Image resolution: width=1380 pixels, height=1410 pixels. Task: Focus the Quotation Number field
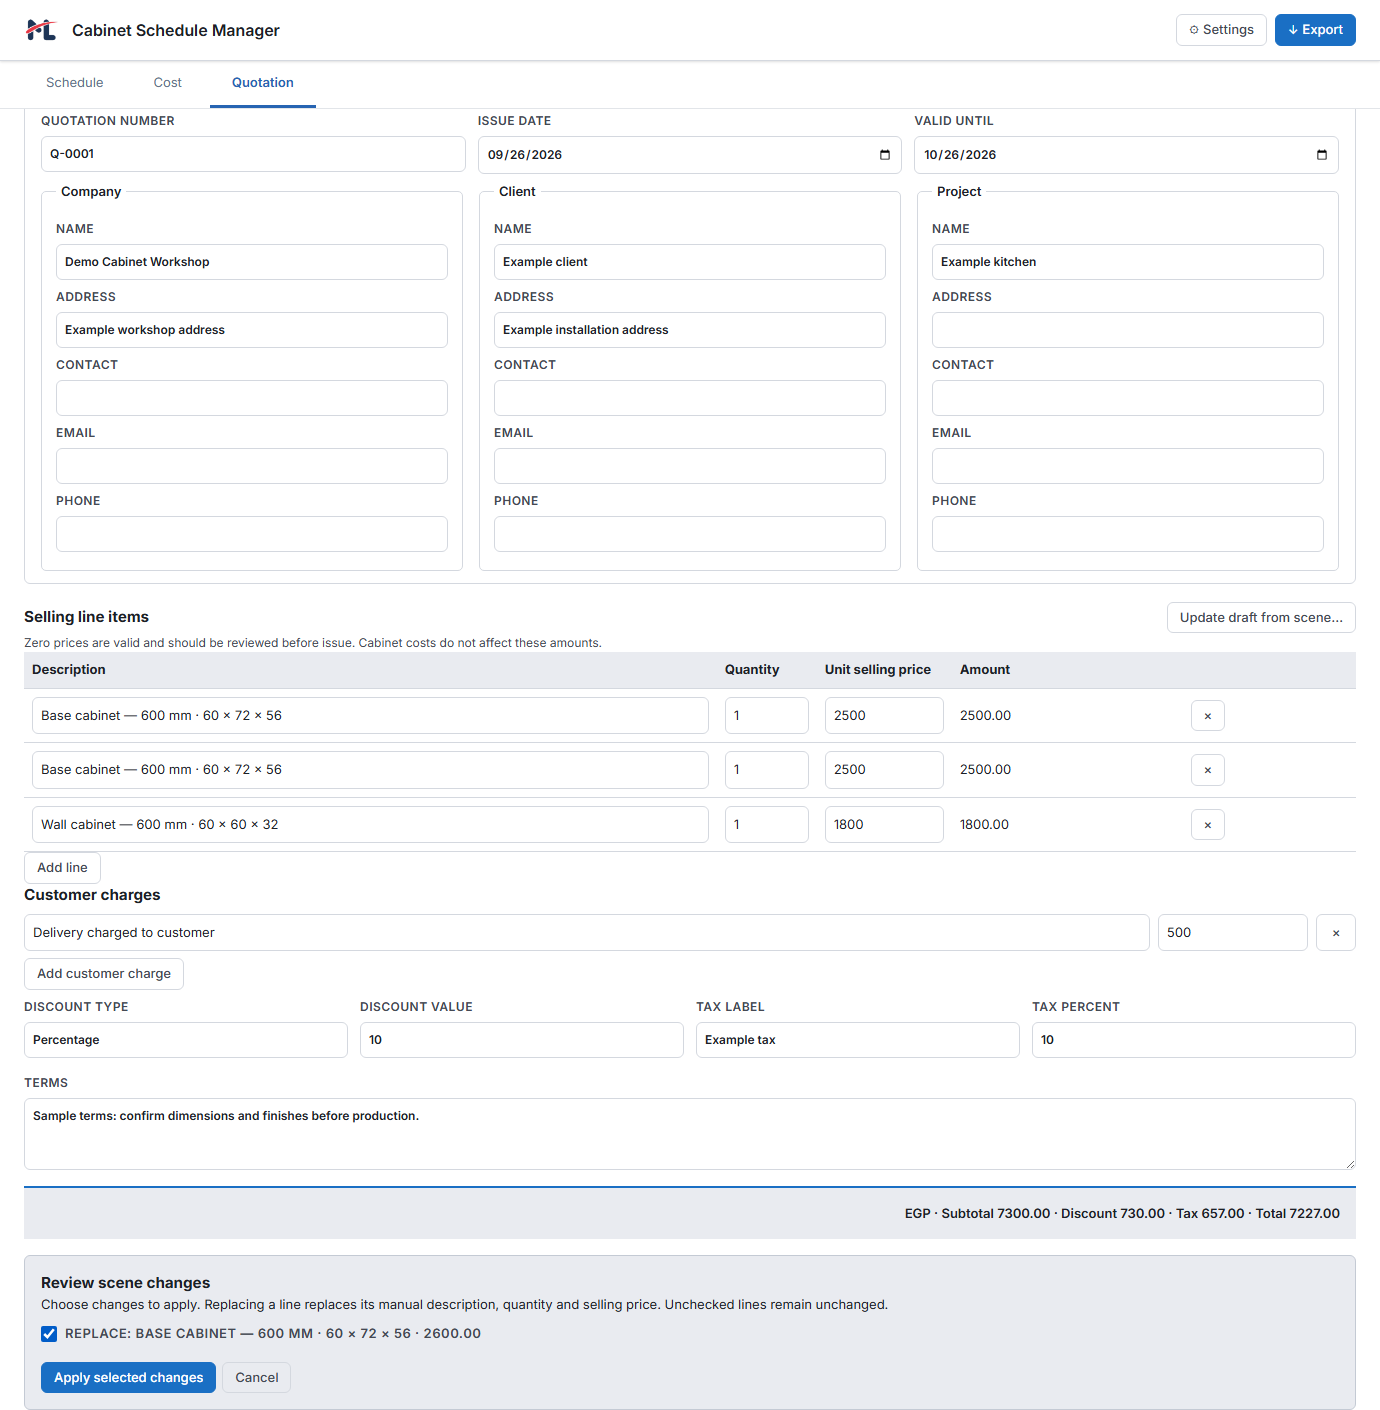pyautogui.click(x=253, y=154)
